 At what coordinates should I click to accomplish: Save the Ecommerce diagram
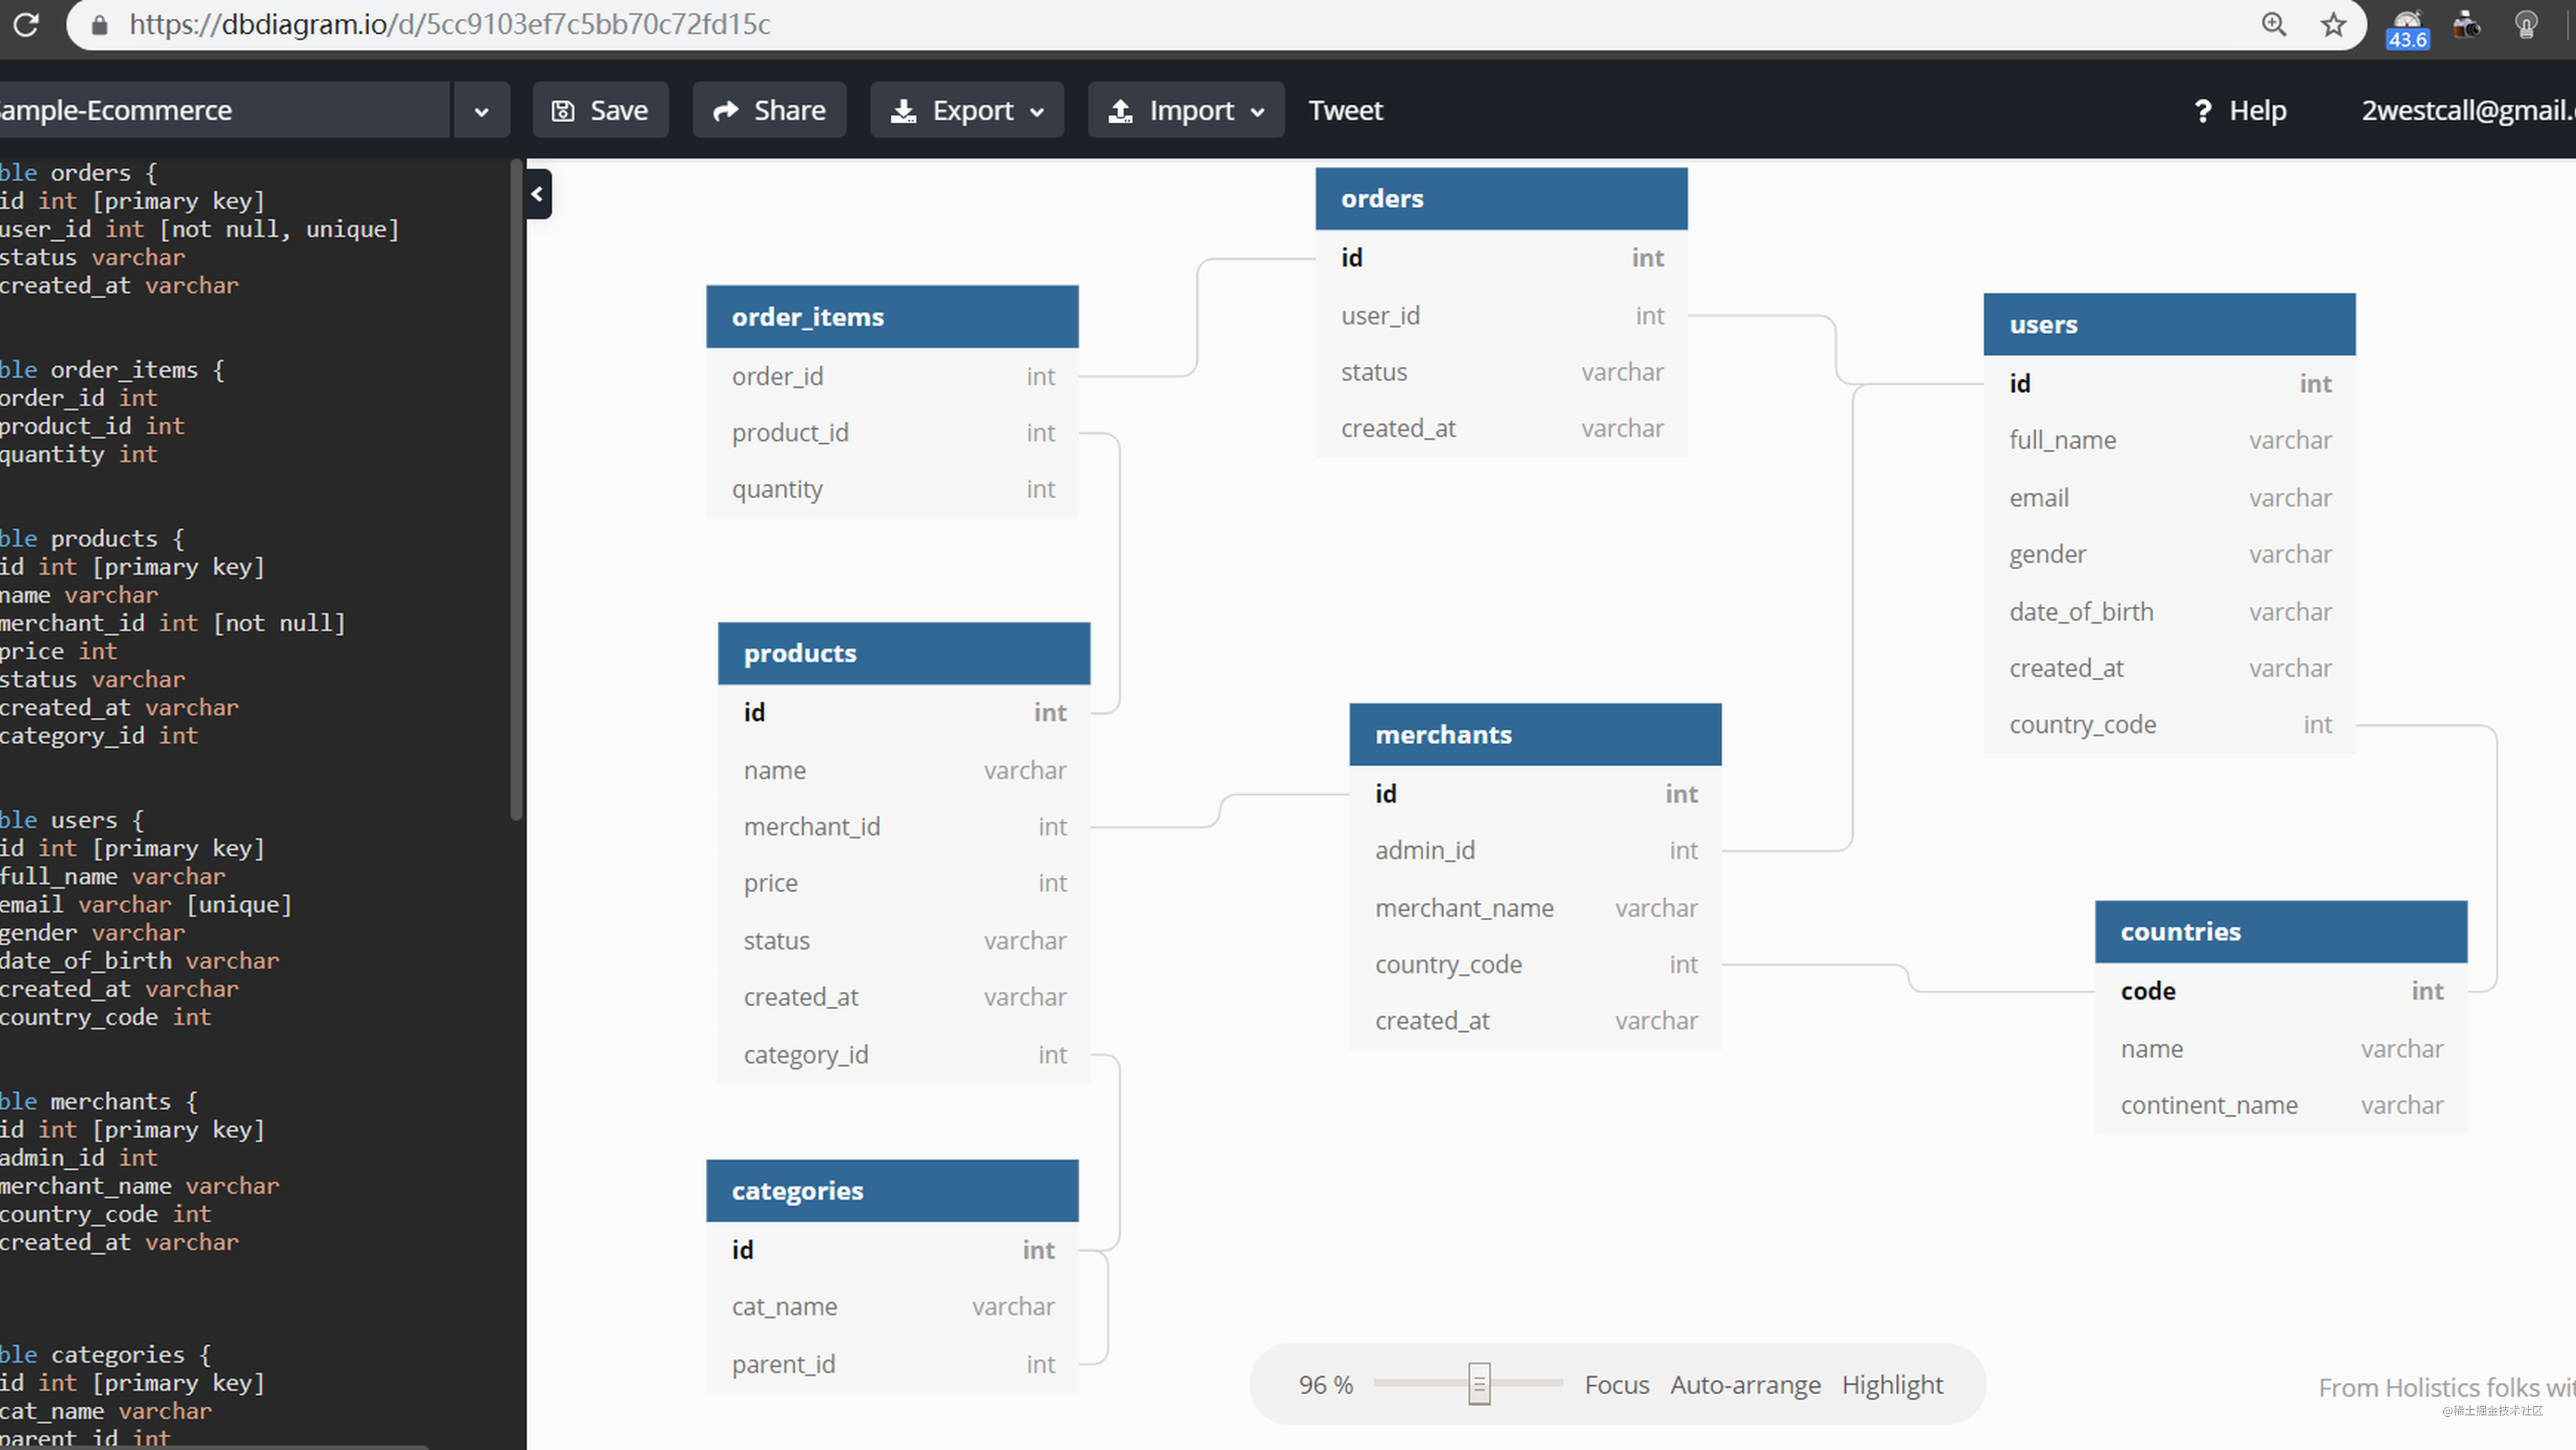click(599, 110)
